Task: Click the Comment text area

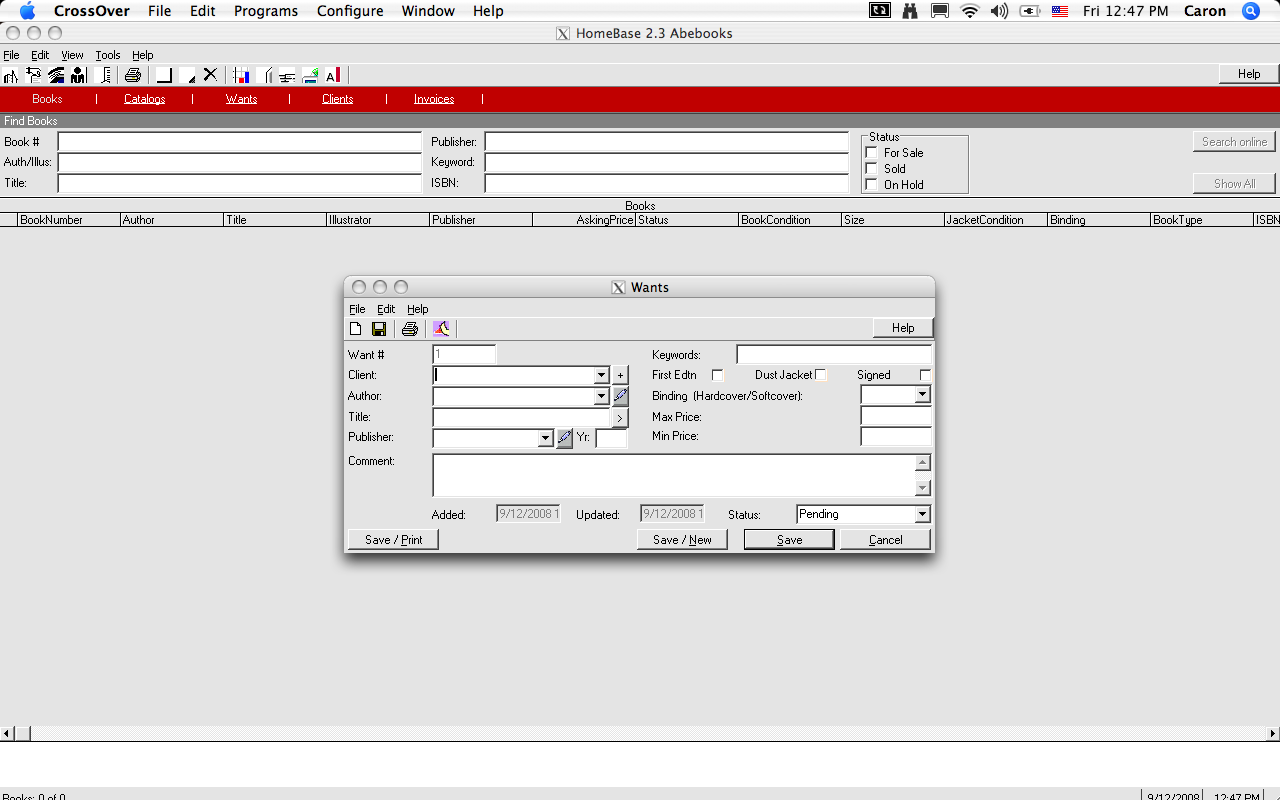Action: pos(674,475)
